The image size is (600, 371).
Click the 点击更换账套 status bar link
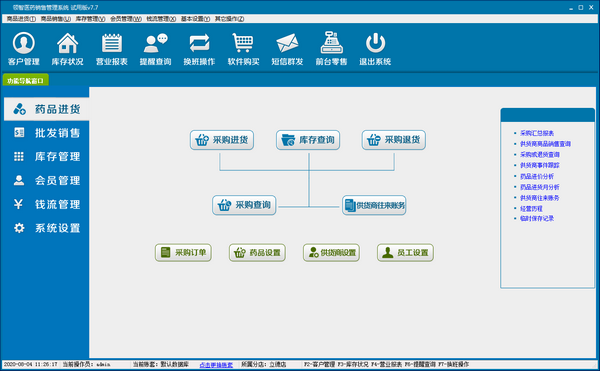click(216, 365)
